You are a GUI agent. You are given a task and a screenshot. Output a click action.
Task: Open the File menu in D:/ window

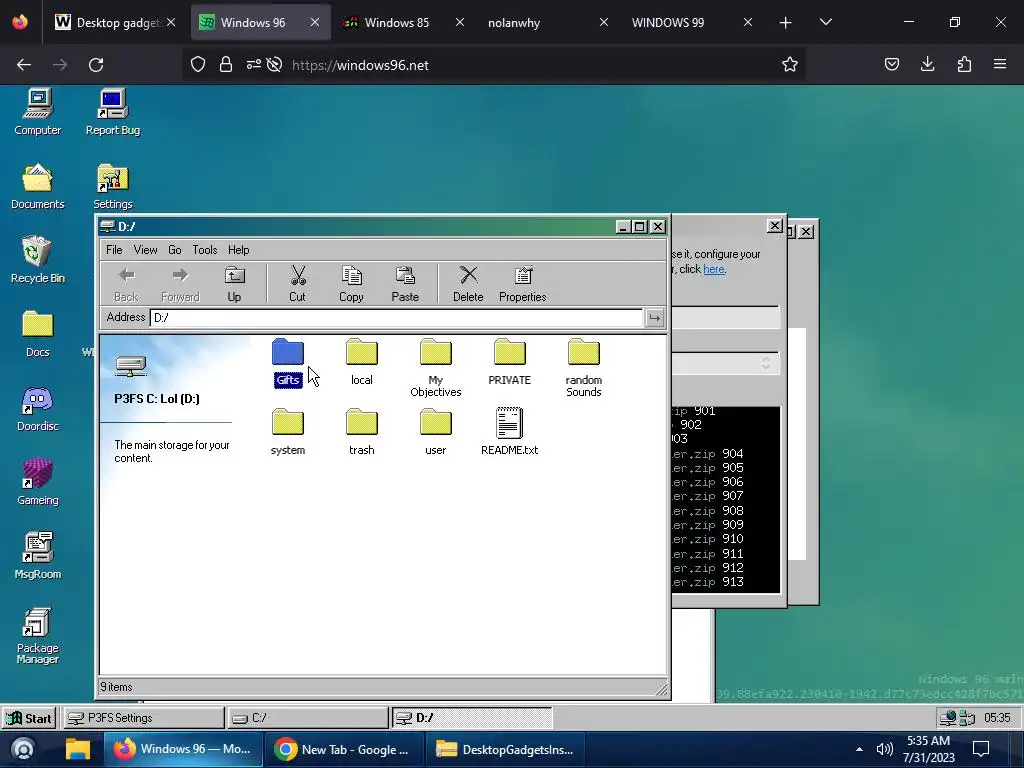click(114, 250)
